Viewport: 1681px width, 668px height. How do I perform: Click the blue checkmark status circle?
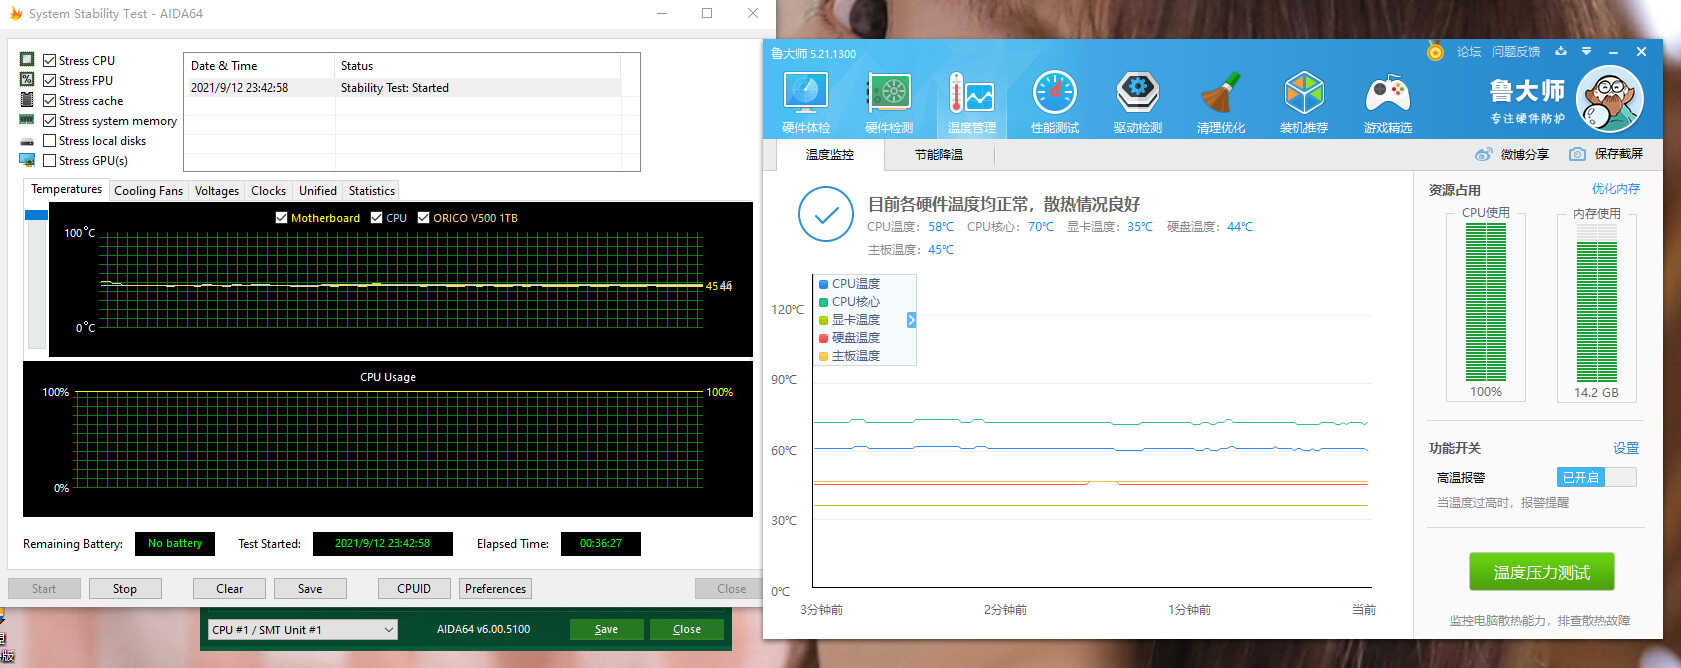(x=825, y=215)
